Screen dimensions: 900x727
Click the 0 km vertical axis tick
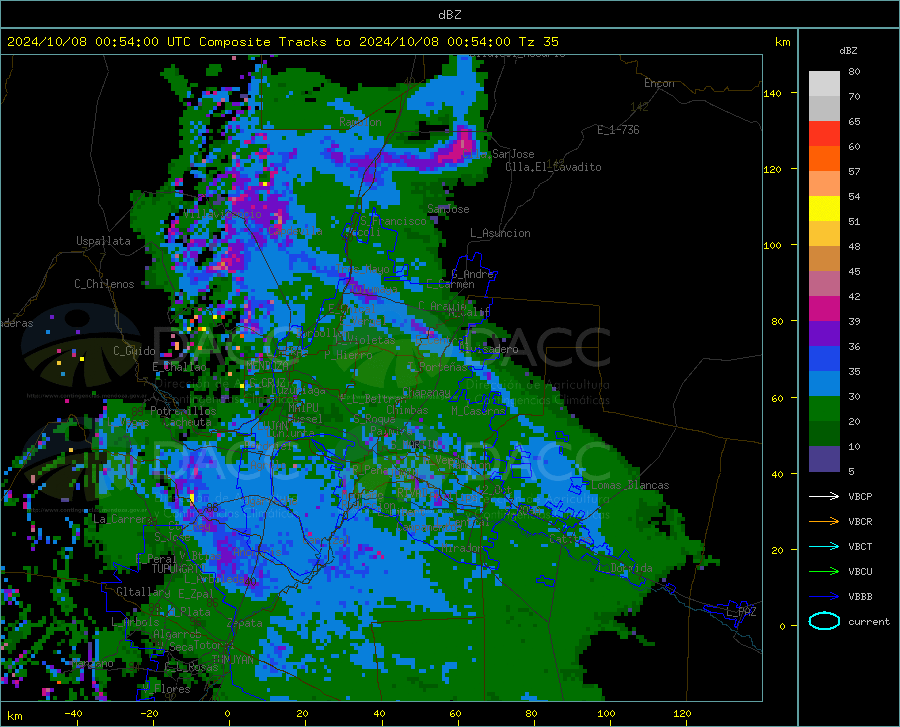pyautogui.click(x=782, y=626)
